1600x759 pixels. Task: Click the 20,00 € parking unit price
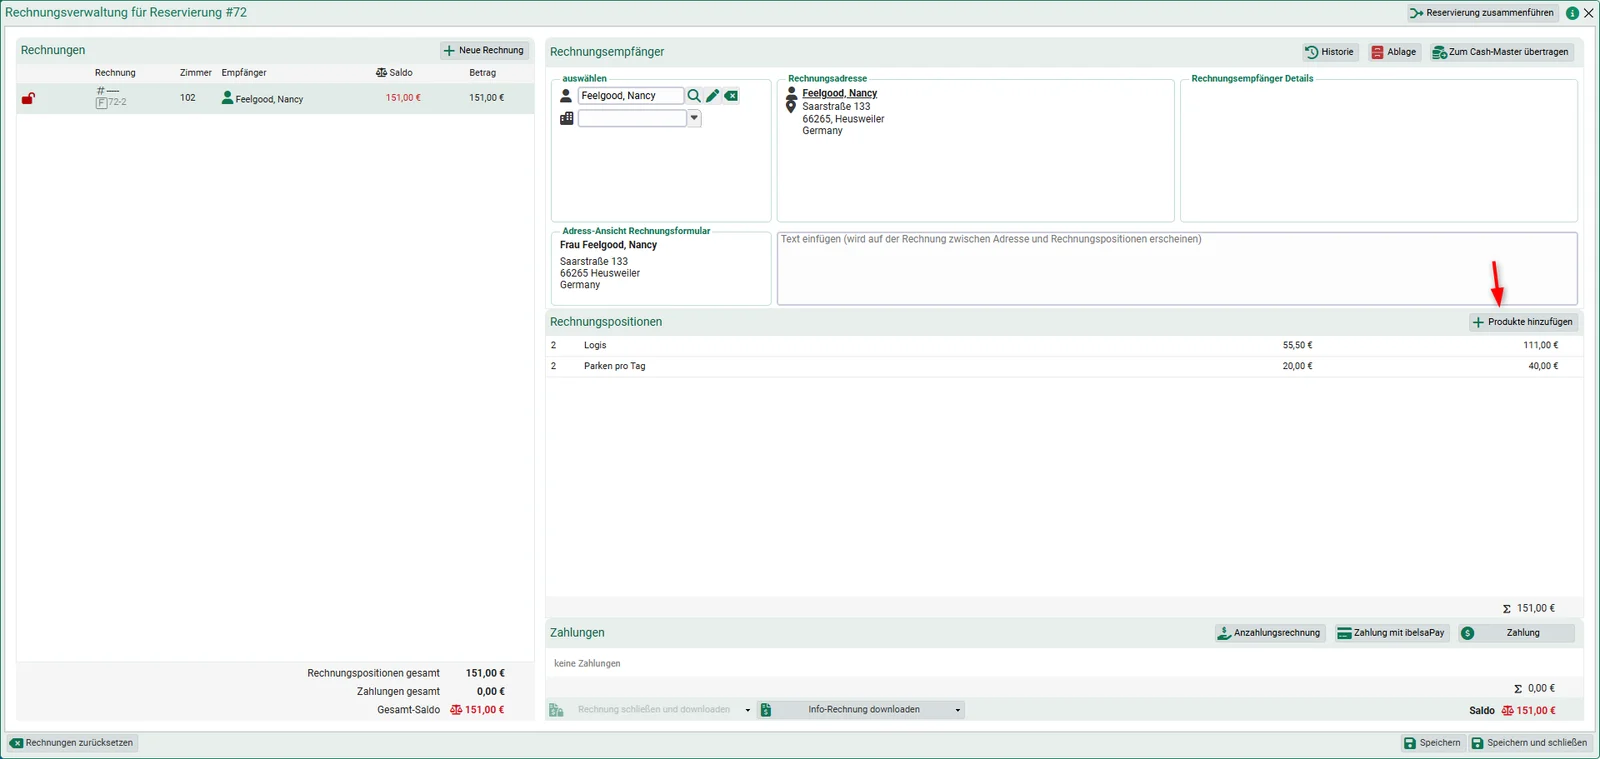[x=1297, y=366]
